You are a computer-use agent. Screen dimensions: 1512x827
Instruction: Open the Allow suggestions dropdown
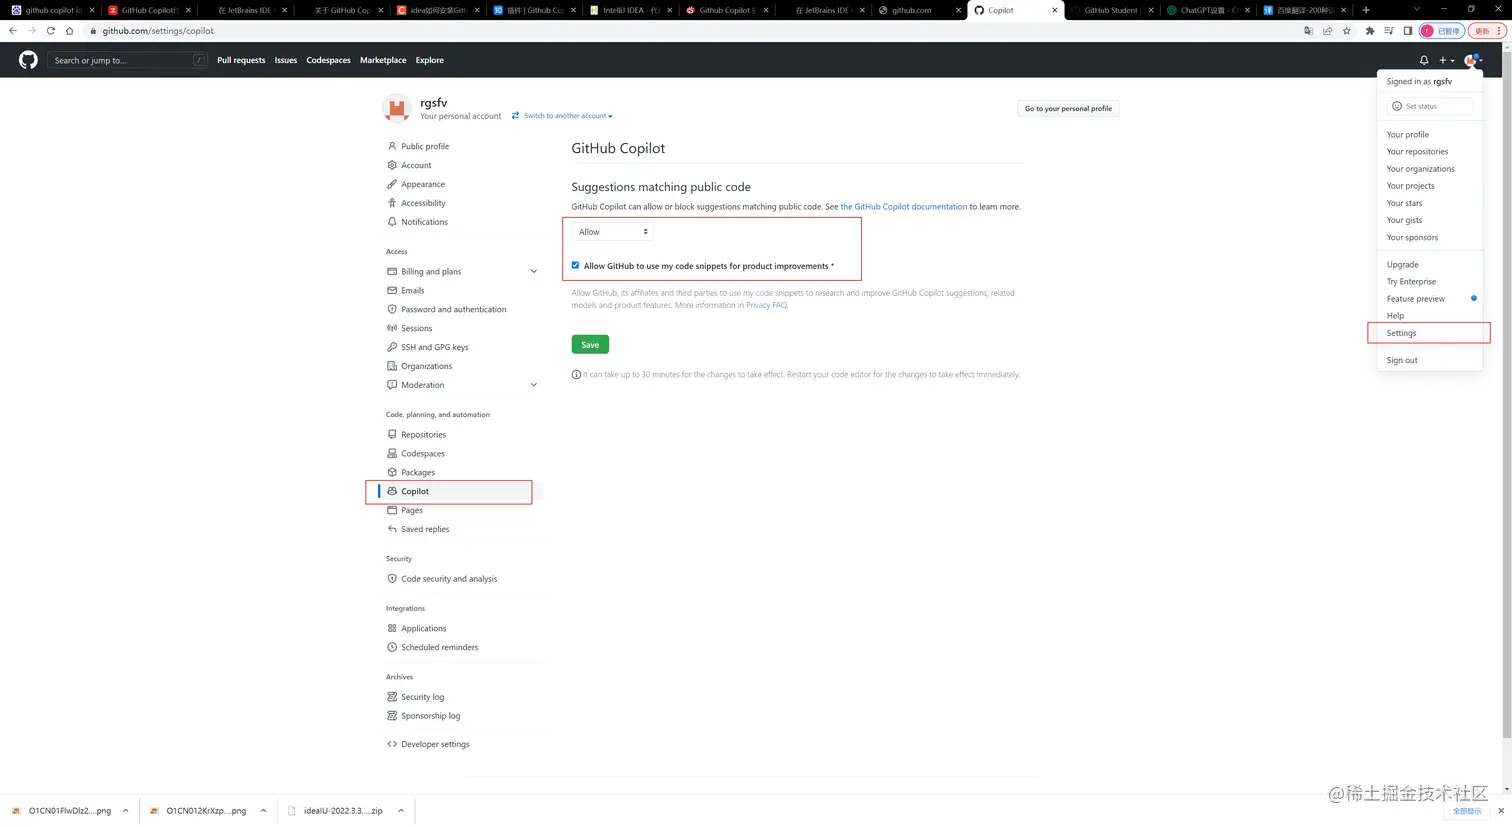[611, 231]
